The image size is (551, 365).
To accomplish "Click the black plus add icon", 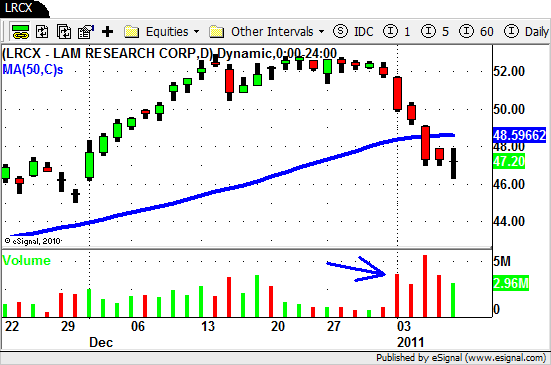I will (108, 32).
